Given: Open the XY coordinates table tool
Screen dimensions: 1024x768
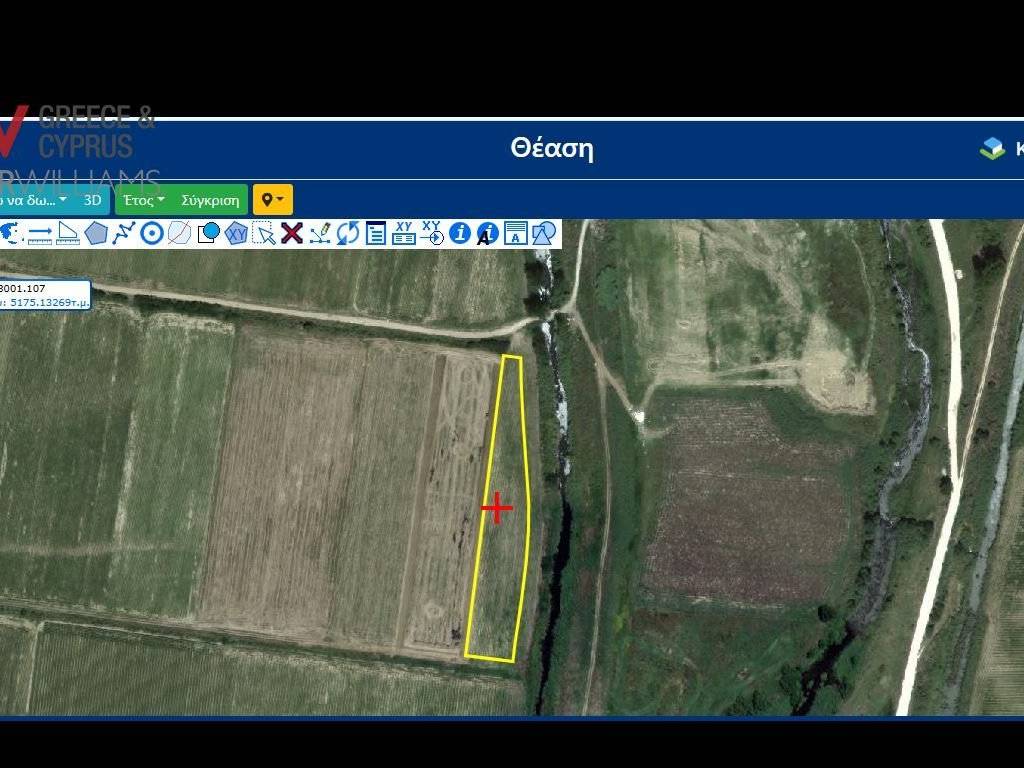Looking at the screenshot, I should point(404,234).
